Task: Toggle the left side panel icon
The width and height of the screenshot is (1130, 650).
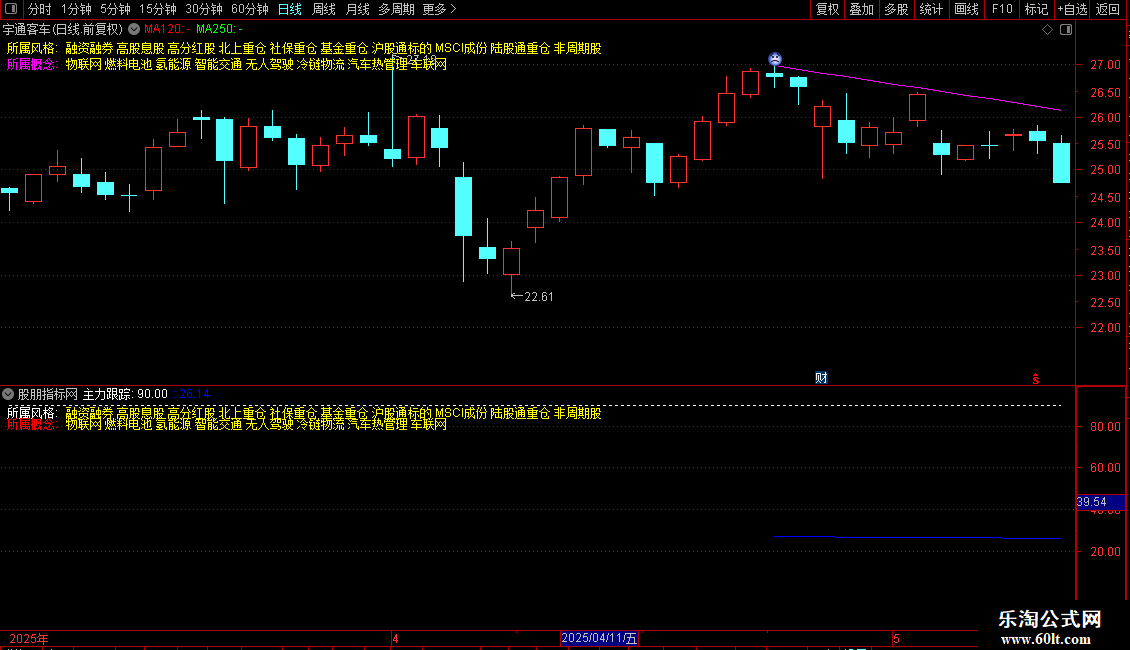Action: [11, 9]
